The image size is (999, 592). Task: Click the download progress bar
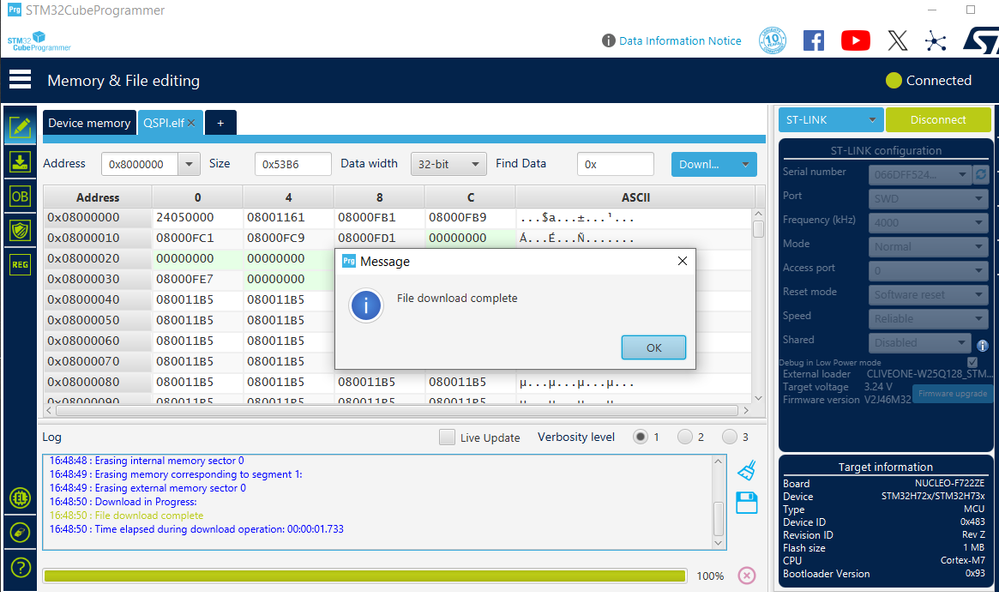[x=364, y=576]
